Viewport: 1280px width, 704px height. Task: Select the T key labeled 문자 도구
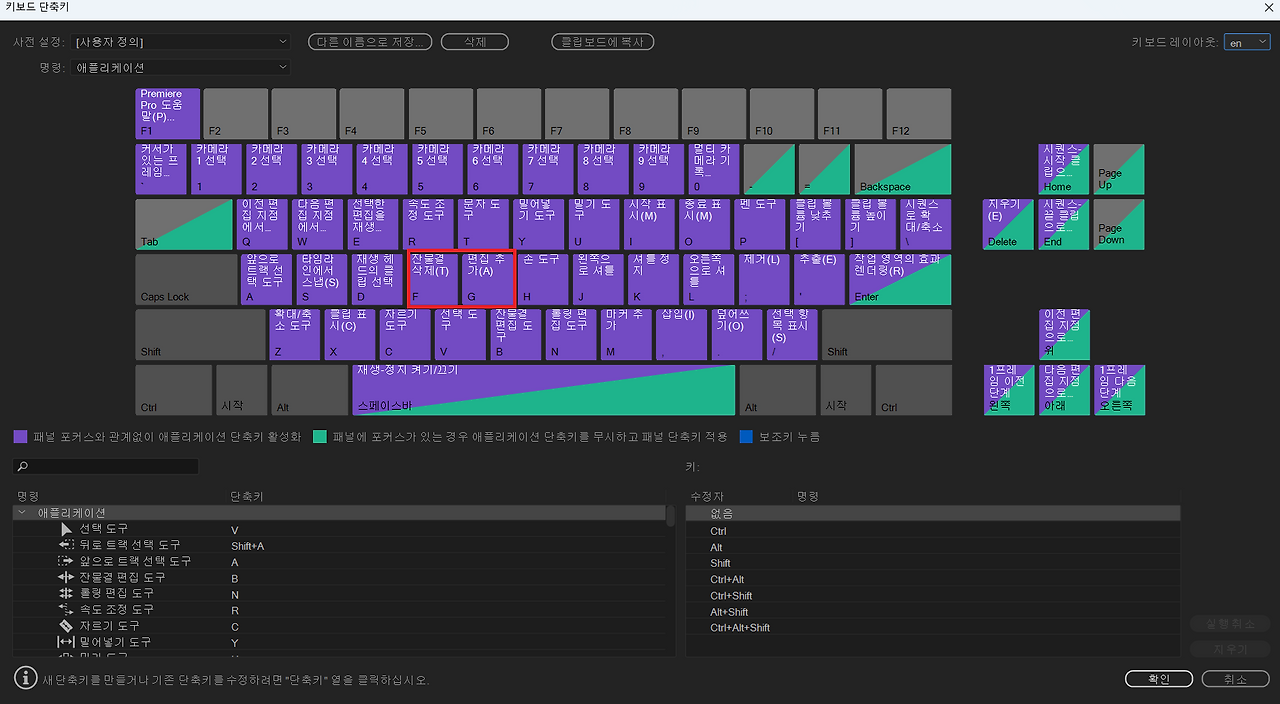pos(485,224)
